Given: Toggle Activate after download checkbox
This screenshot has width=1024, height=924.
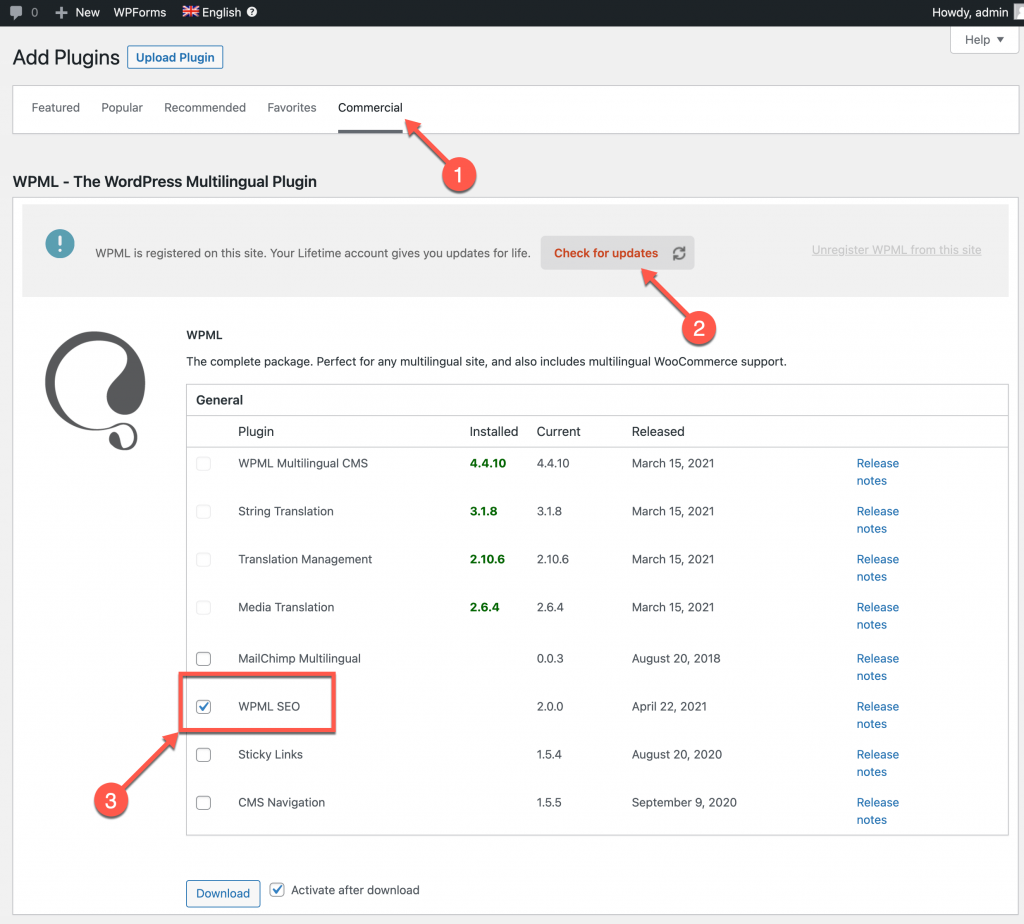Looking at the screenshot, I should 277,889.
